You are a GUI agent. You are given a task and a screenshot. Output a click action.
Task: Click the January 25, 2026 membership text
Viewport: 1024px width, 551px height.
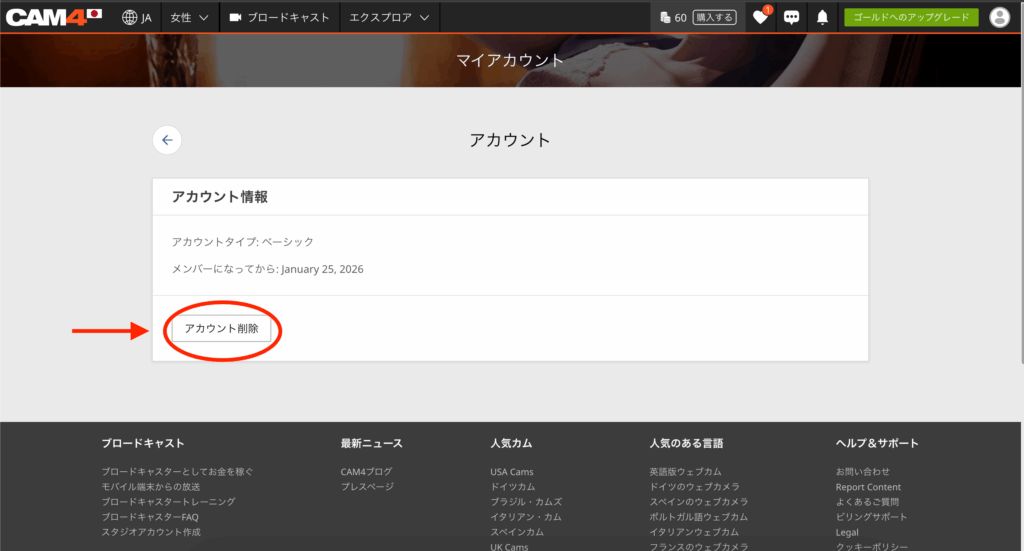coord(322,269)
